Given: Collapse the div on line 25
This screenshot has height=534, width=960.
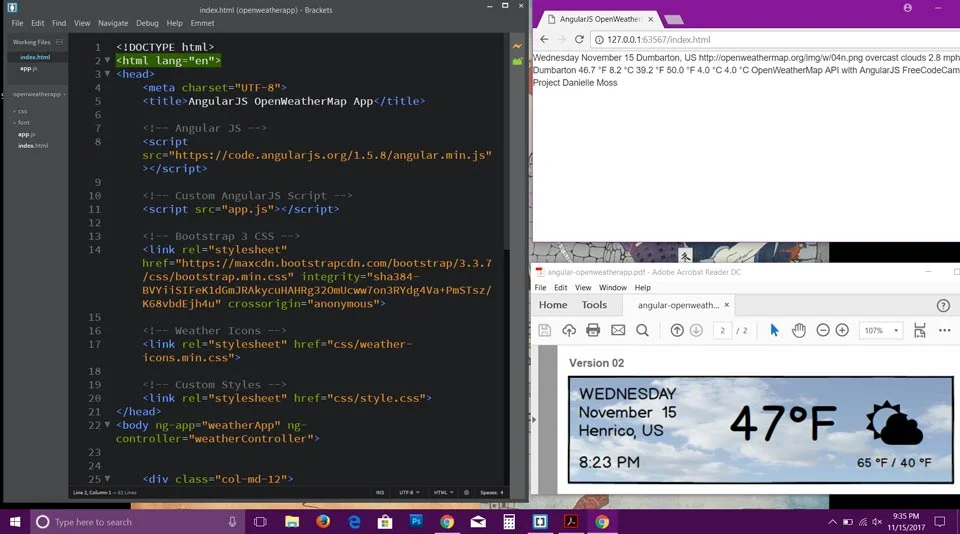Looking at the screenshot, I should [x=107, y=478].
